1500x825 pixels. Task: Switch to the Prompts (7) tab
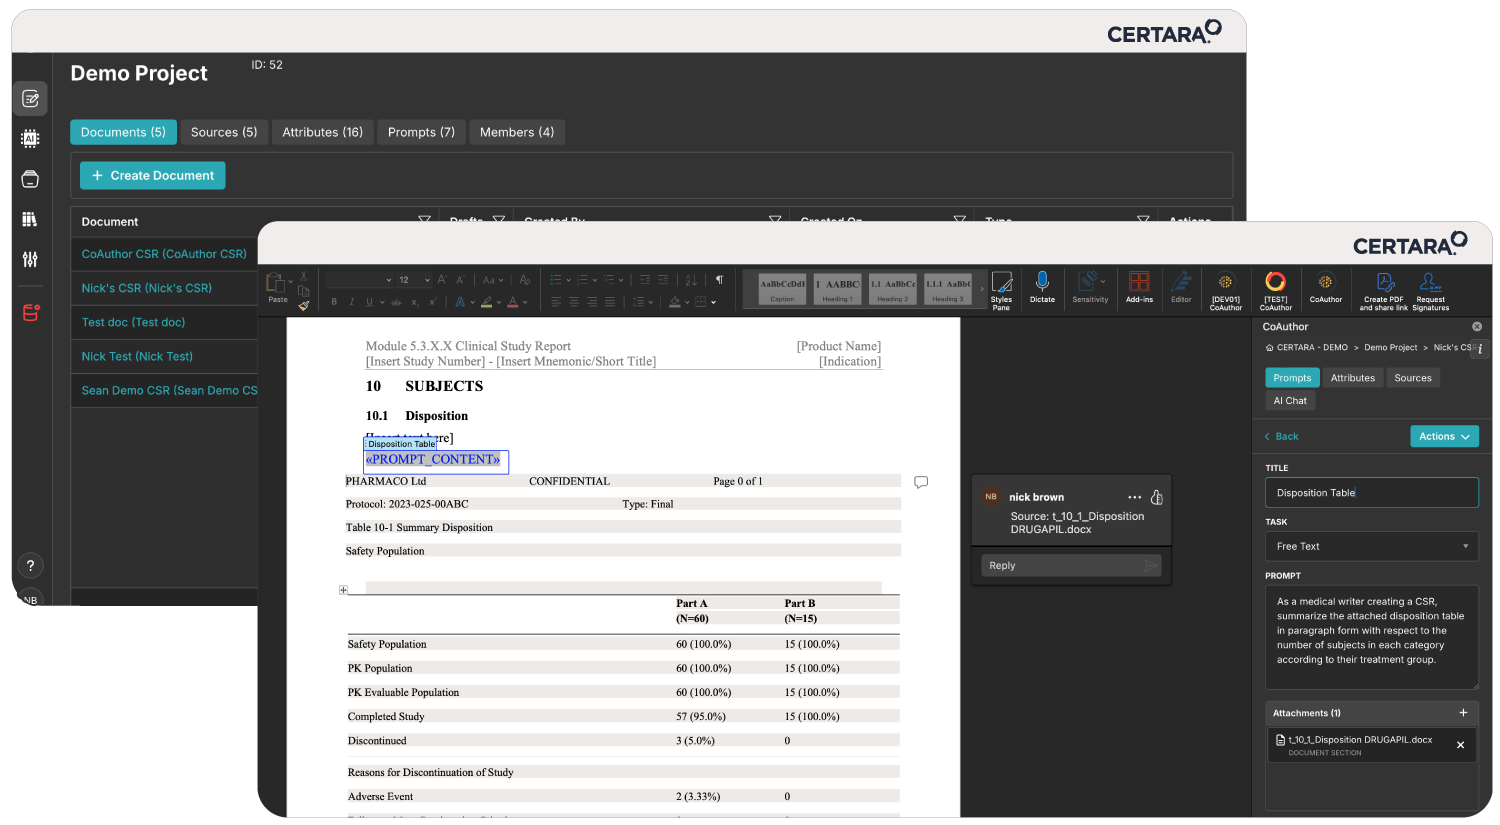click(421, 132)
